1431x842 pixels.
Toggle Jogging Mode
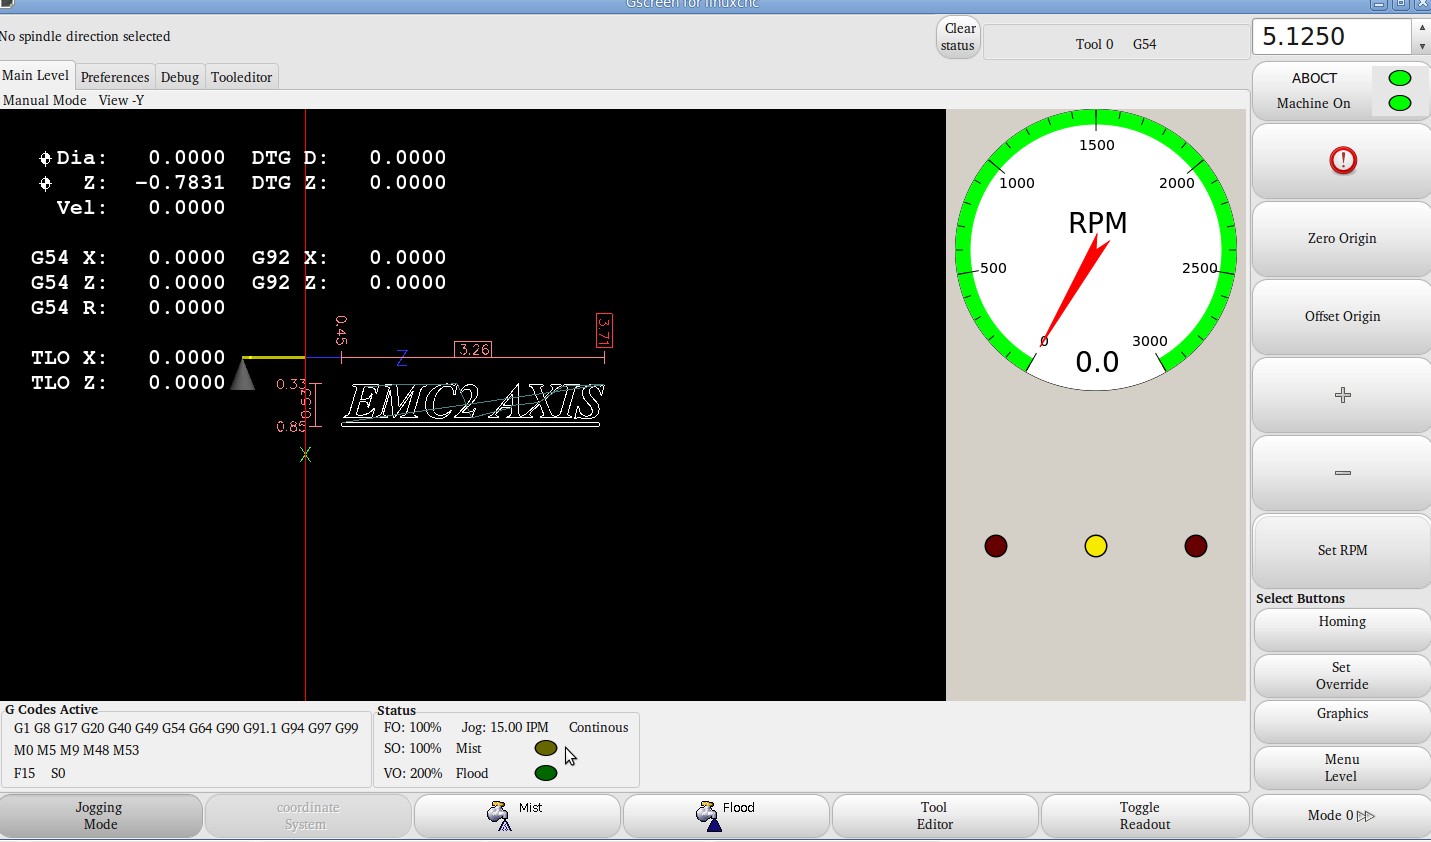click(100, 816)
